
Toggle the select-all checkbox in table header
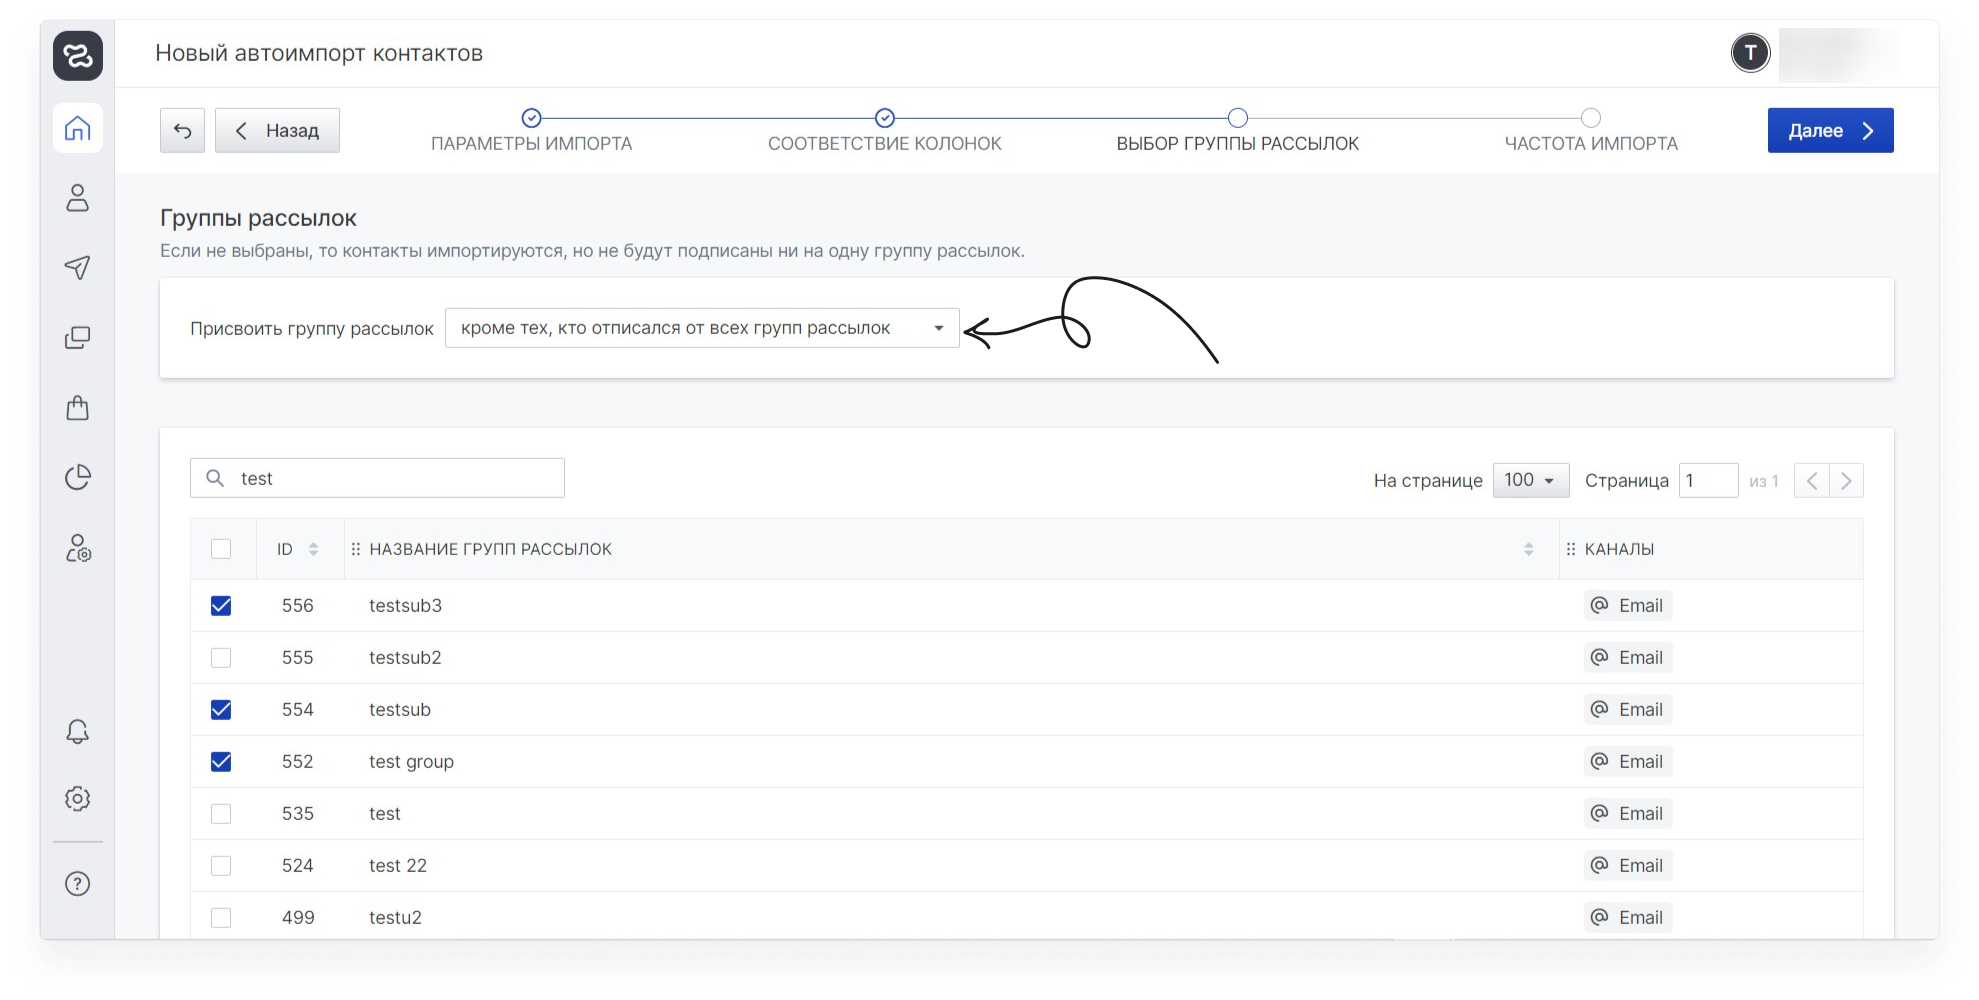(x=221, y=549)
